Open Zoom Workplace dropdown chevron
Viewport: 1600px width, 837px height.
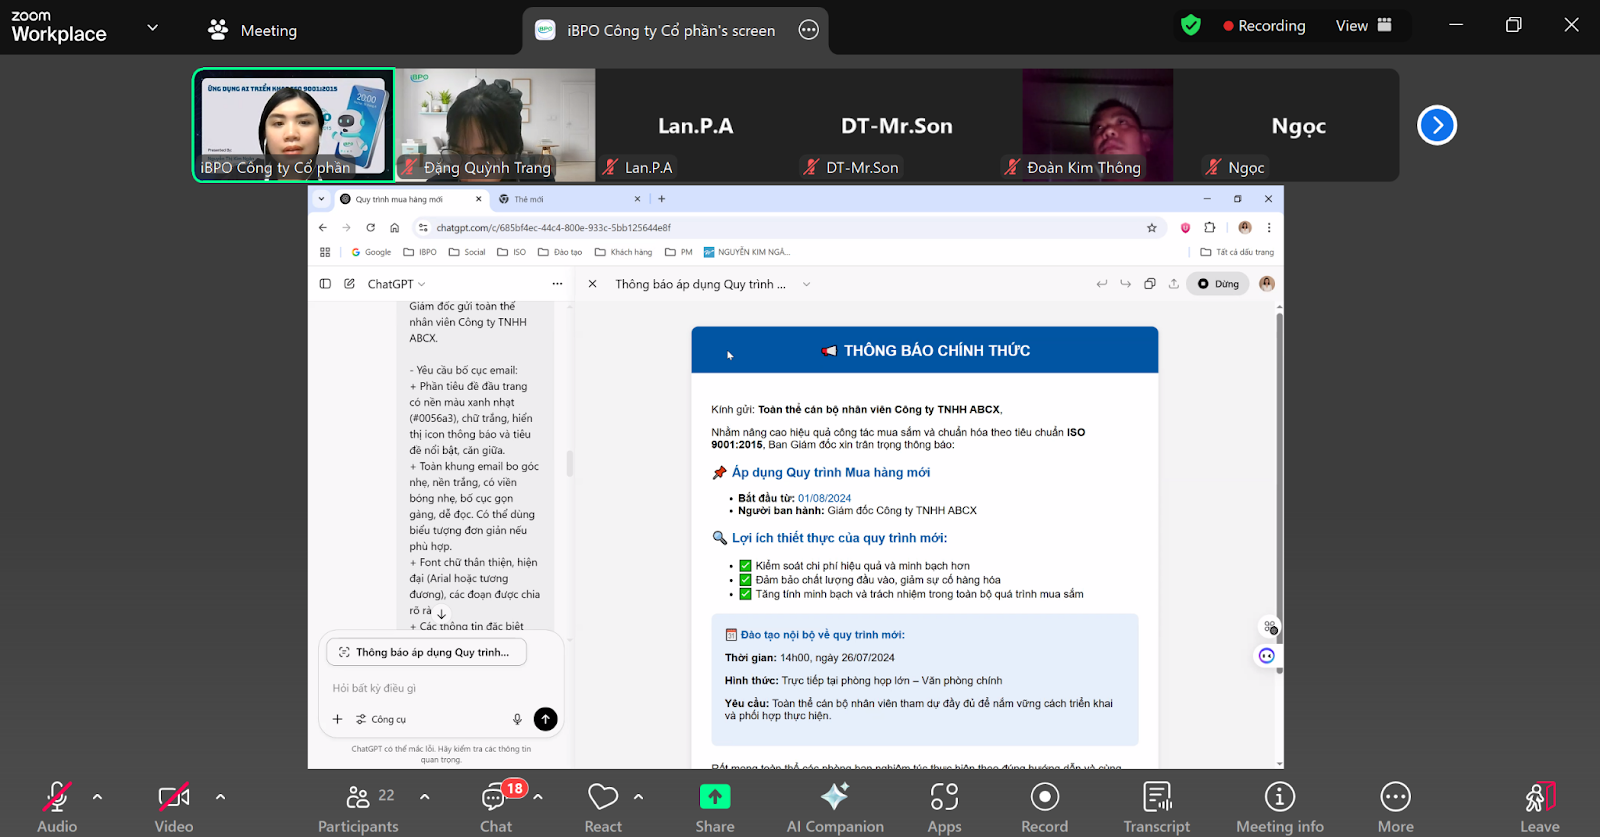click(152, 28)
